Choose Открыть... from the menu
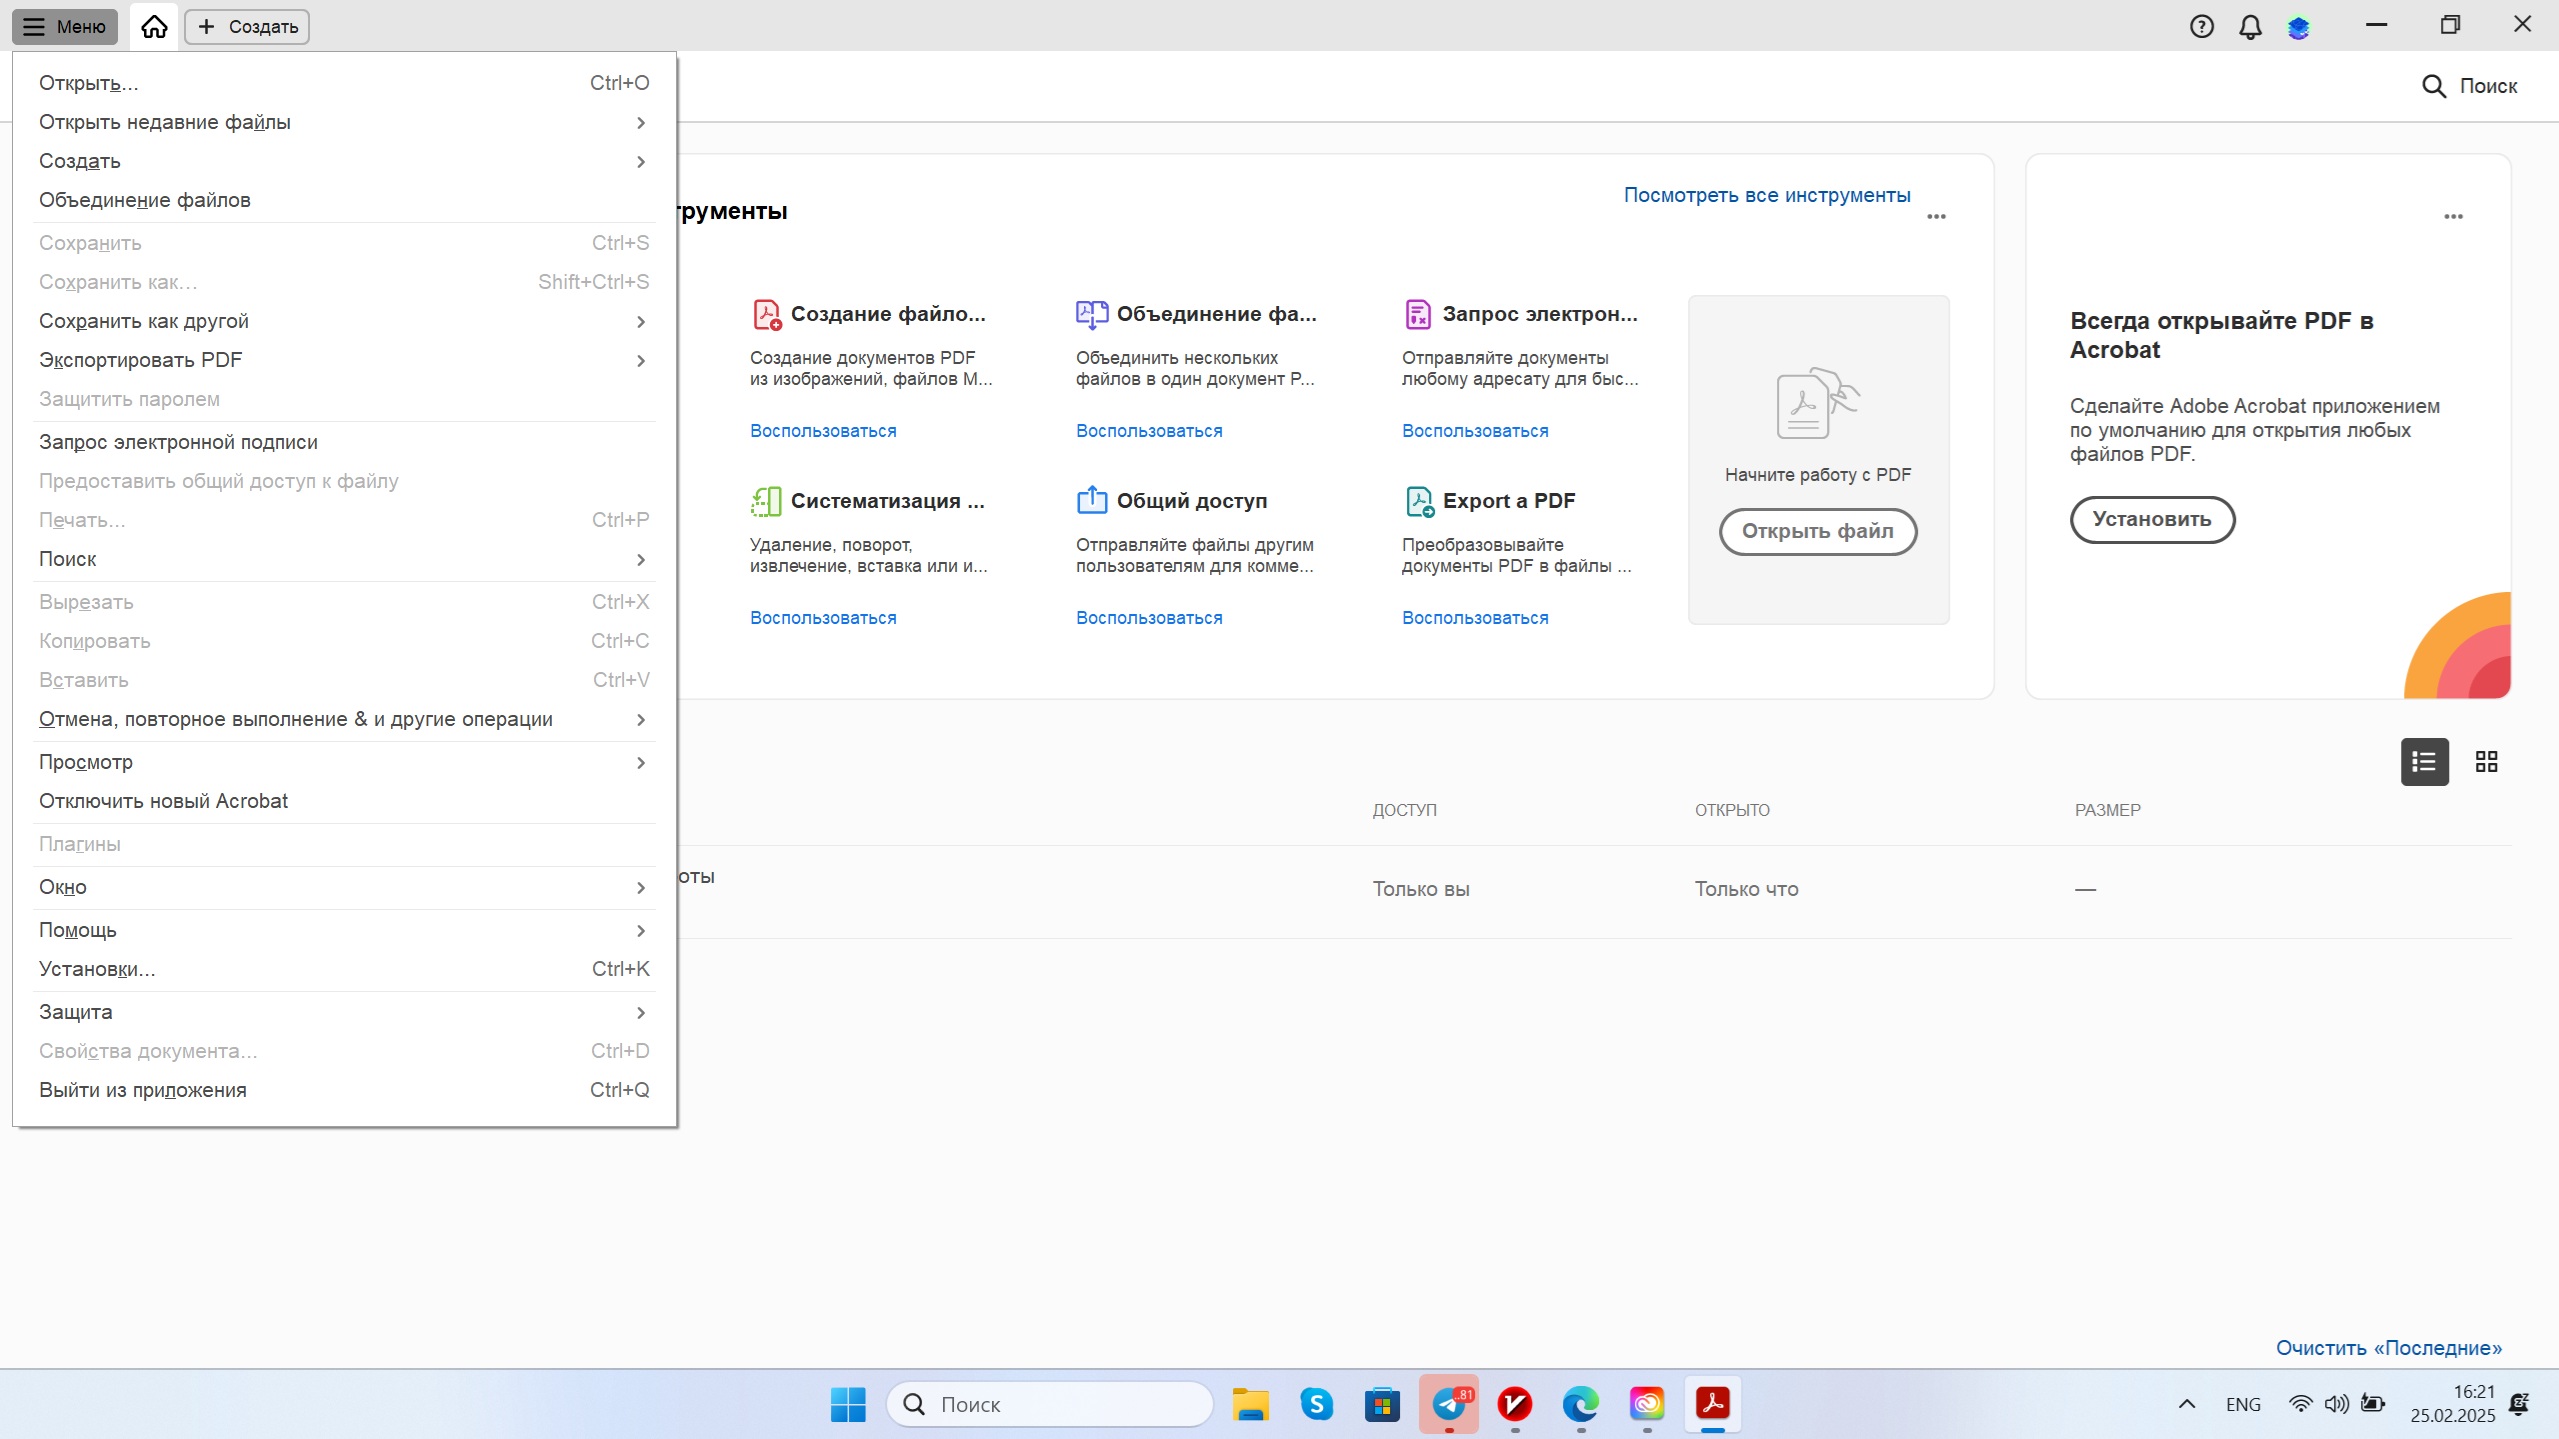The height and width of the screenshot is (1439, 2559). [x=344, y=83]
